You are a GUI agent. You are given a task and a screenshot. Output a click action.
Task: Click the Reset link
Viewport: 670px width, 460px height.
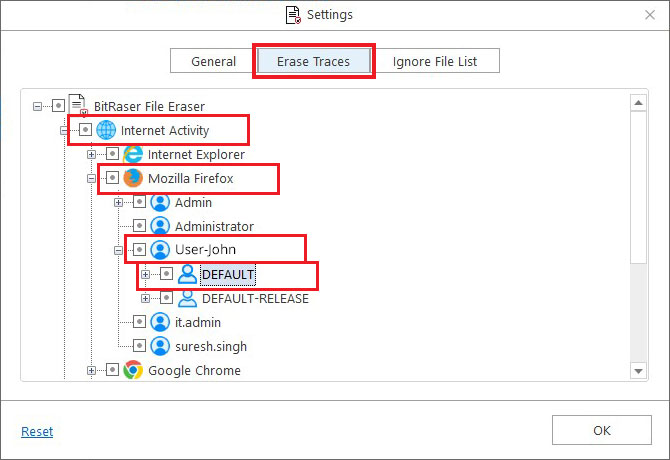point(37,431)
